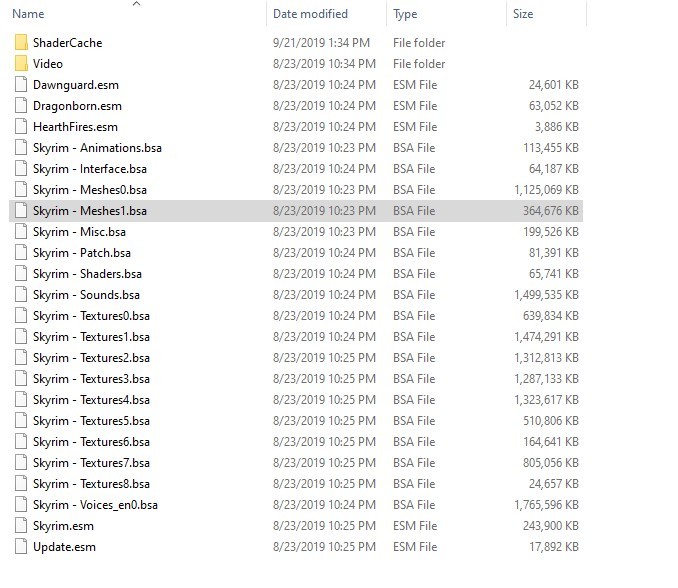Select the Skyrim - Textures3.bsa name

[92, 379]
